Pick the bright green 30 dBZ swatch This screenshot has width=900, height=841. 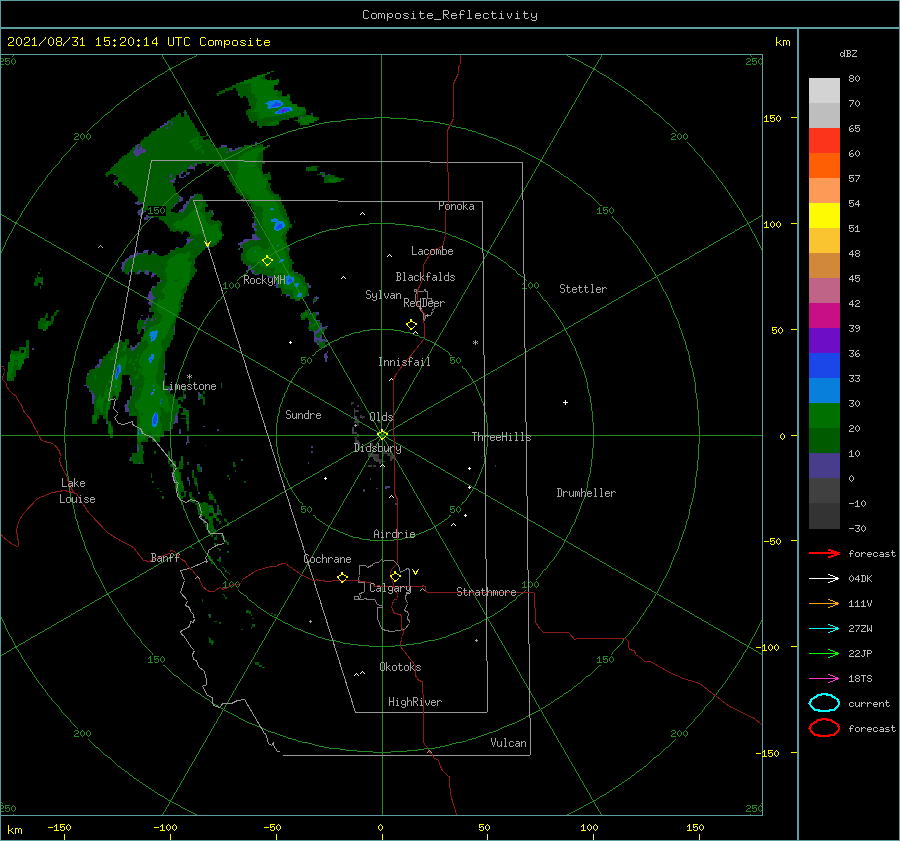pos(824,415)
